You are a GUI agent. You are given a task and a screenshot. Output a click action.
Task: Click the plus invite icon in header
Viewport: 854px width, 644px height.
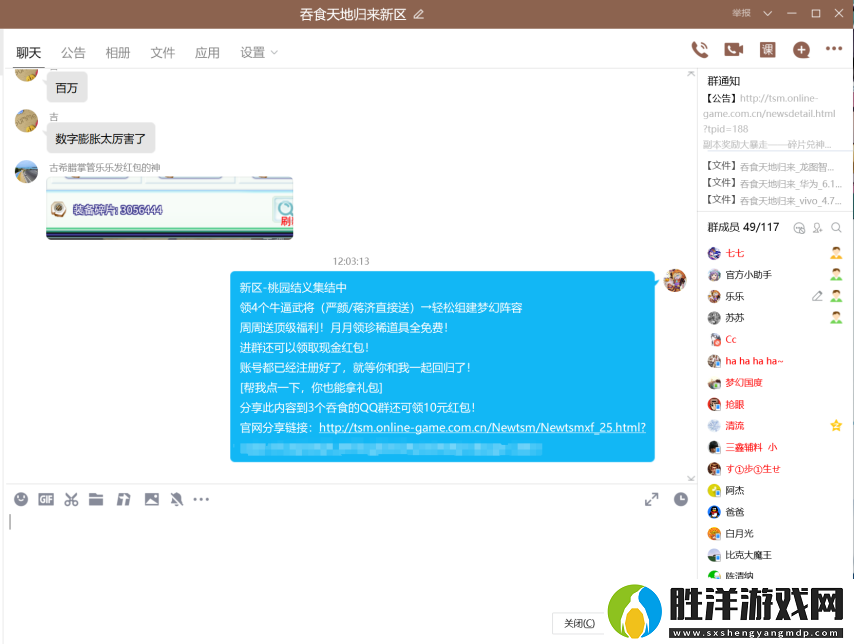tap(801, 50)
